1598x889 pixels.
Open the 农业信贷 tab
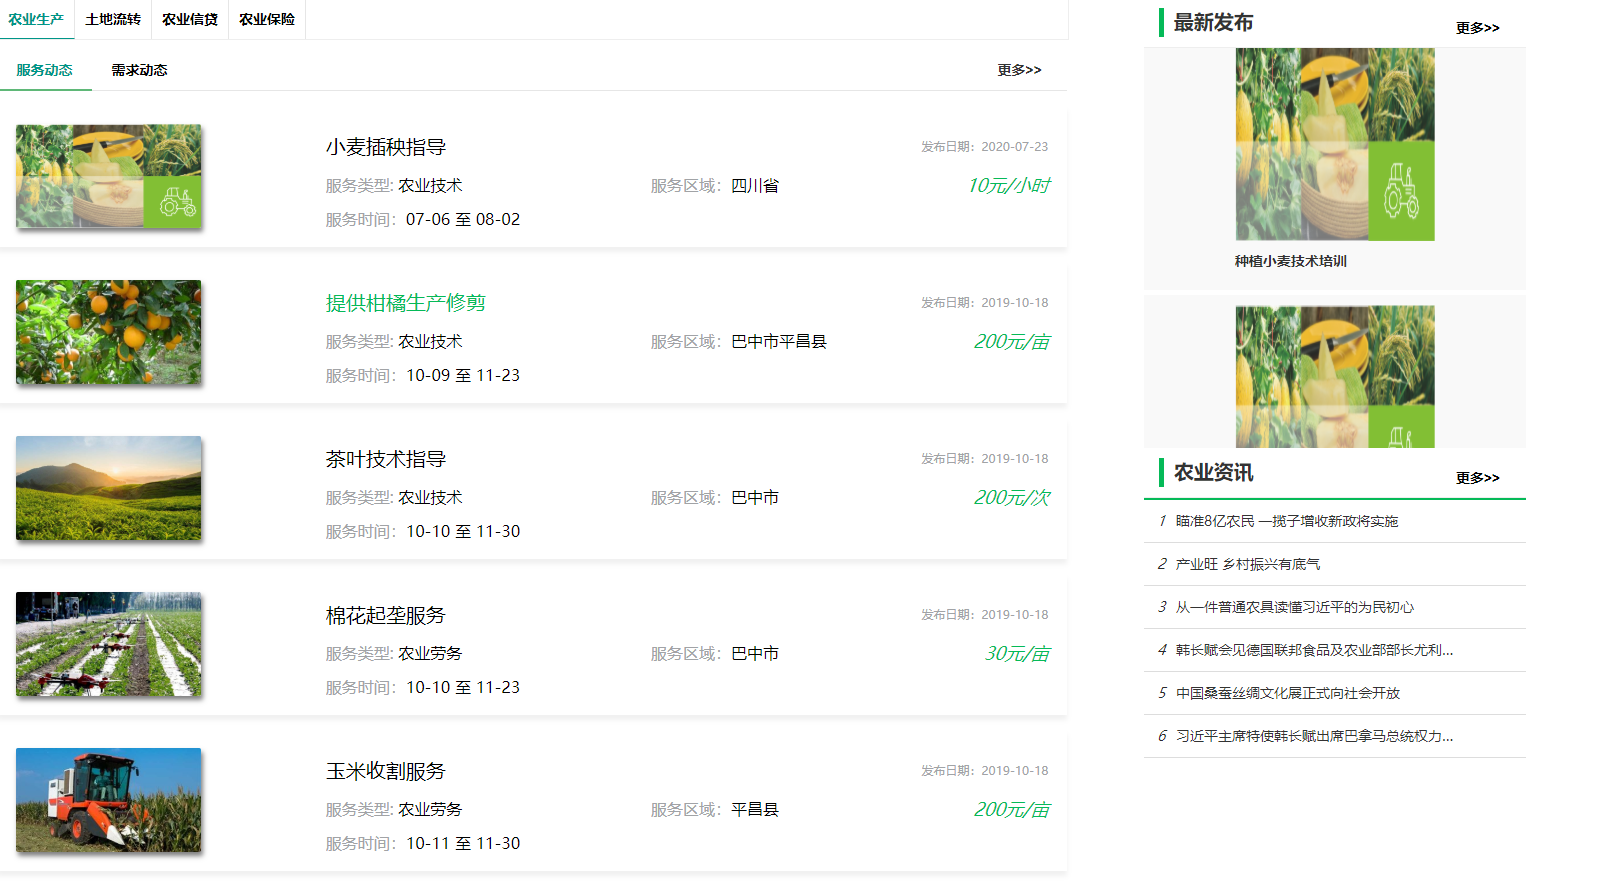coord(190,20)
